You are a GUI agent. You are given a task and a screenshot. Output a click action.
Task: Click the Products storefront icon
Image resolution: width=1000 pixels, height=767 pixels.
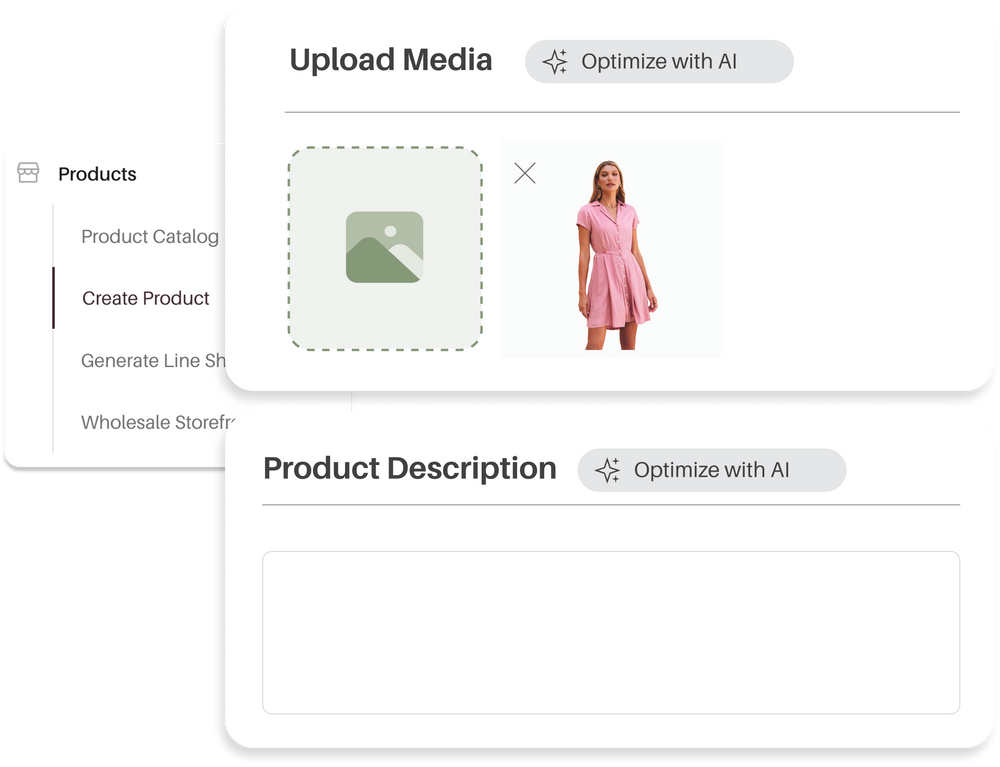pyautogui.click(x=28, y=174)
